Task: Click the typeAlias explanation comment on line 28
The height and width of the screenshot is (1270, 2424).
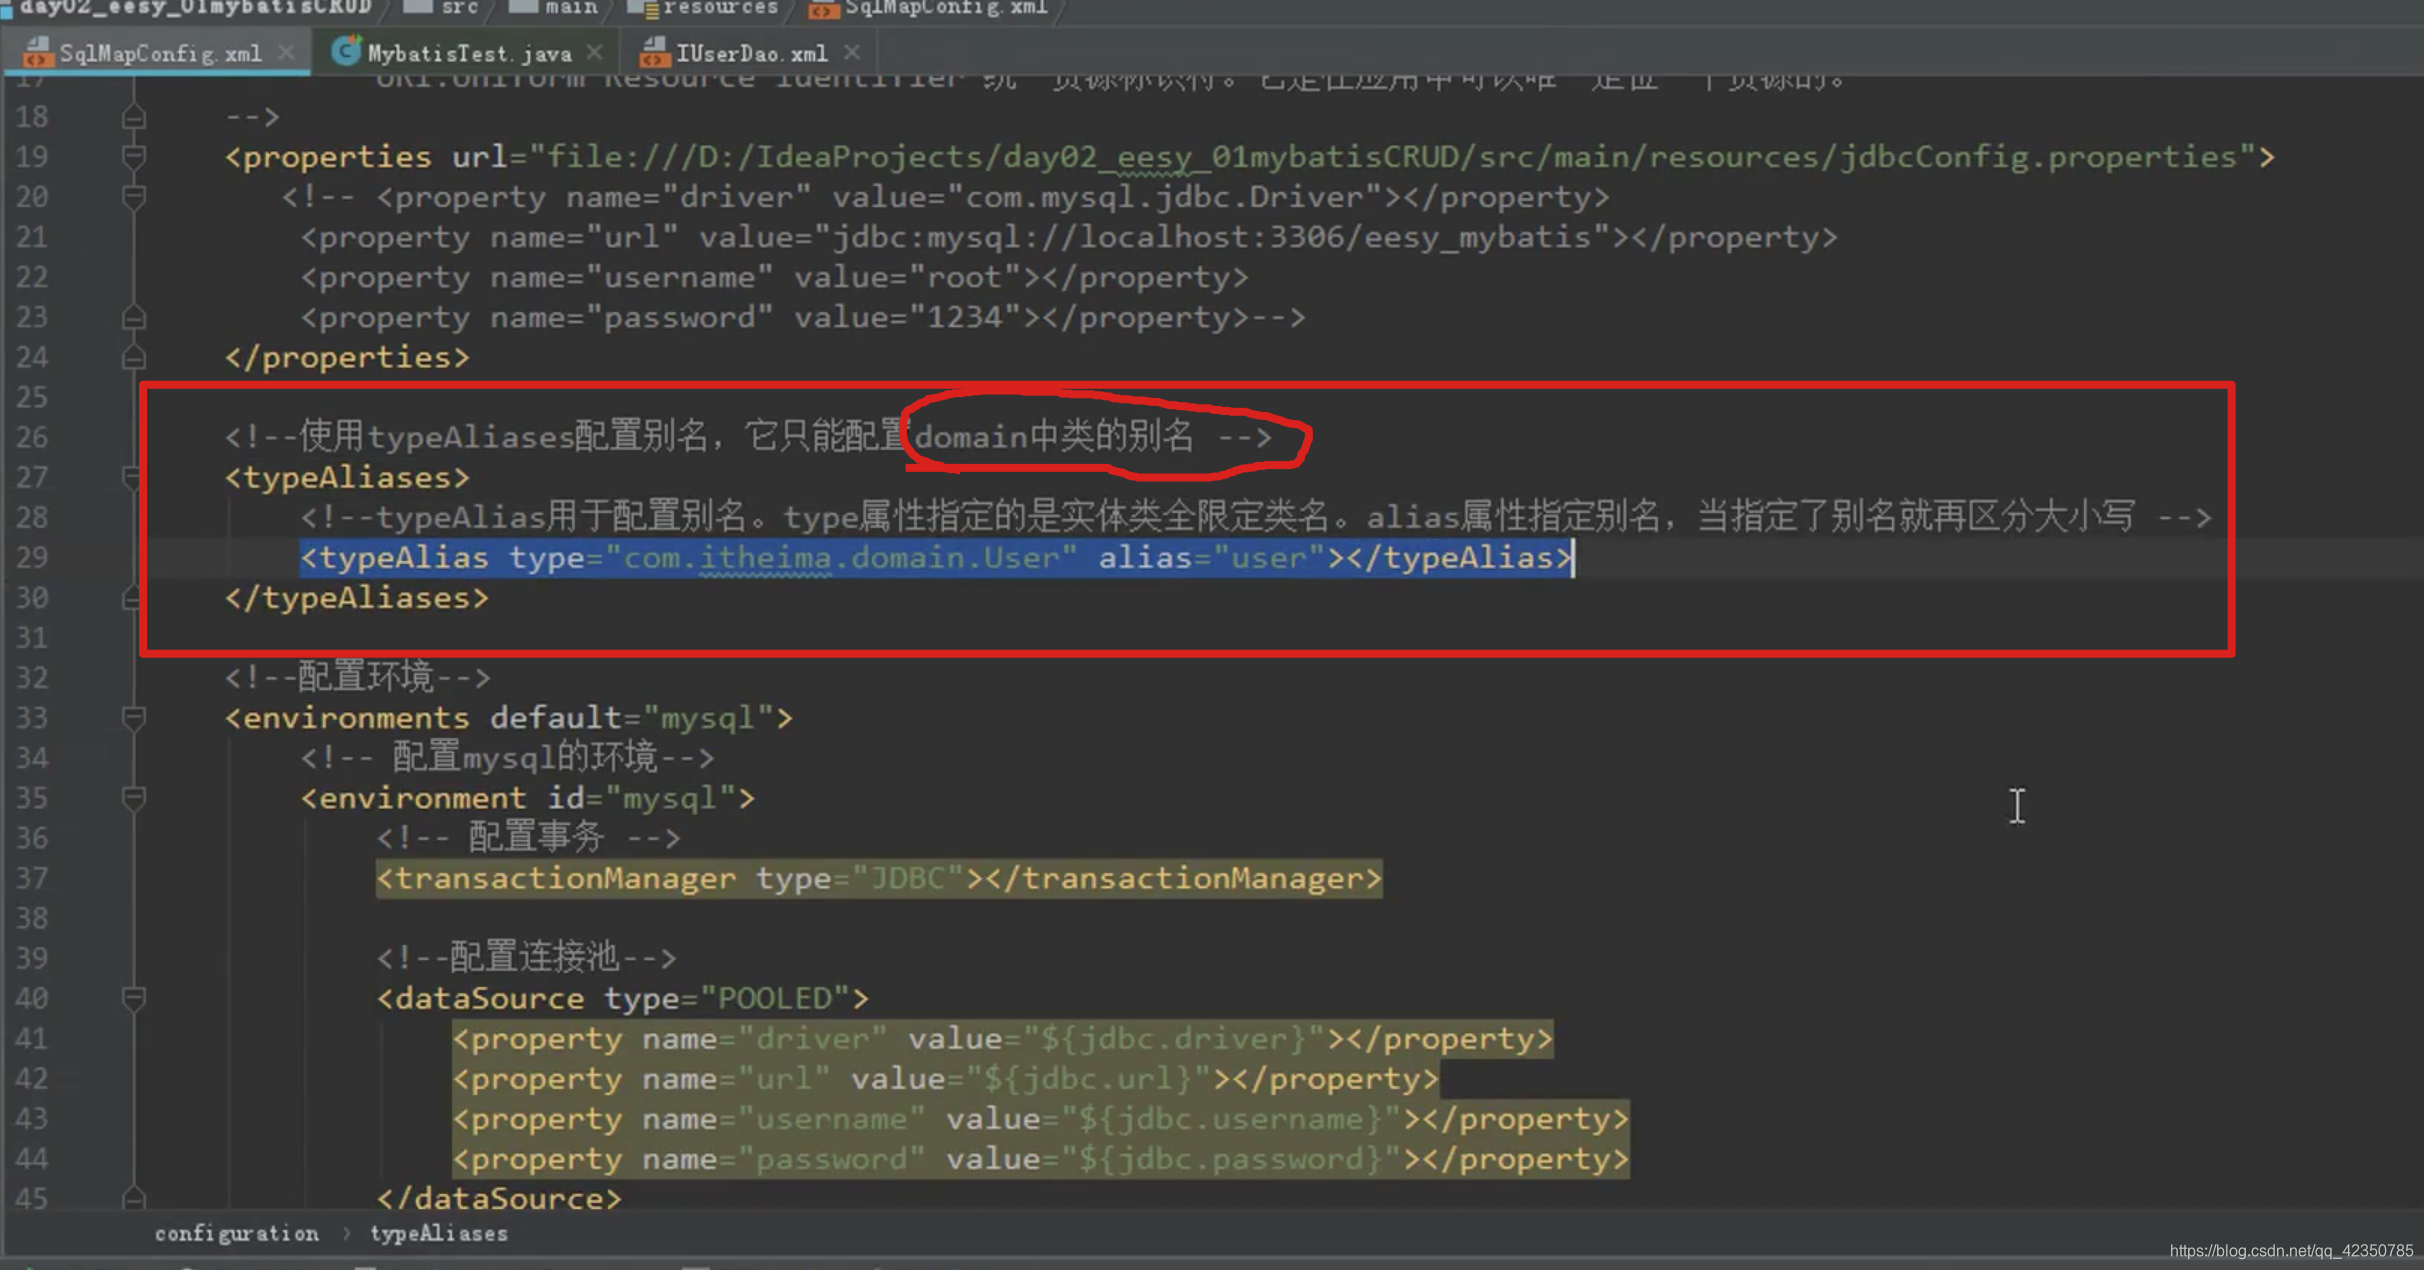Action: pos(1256,517)
